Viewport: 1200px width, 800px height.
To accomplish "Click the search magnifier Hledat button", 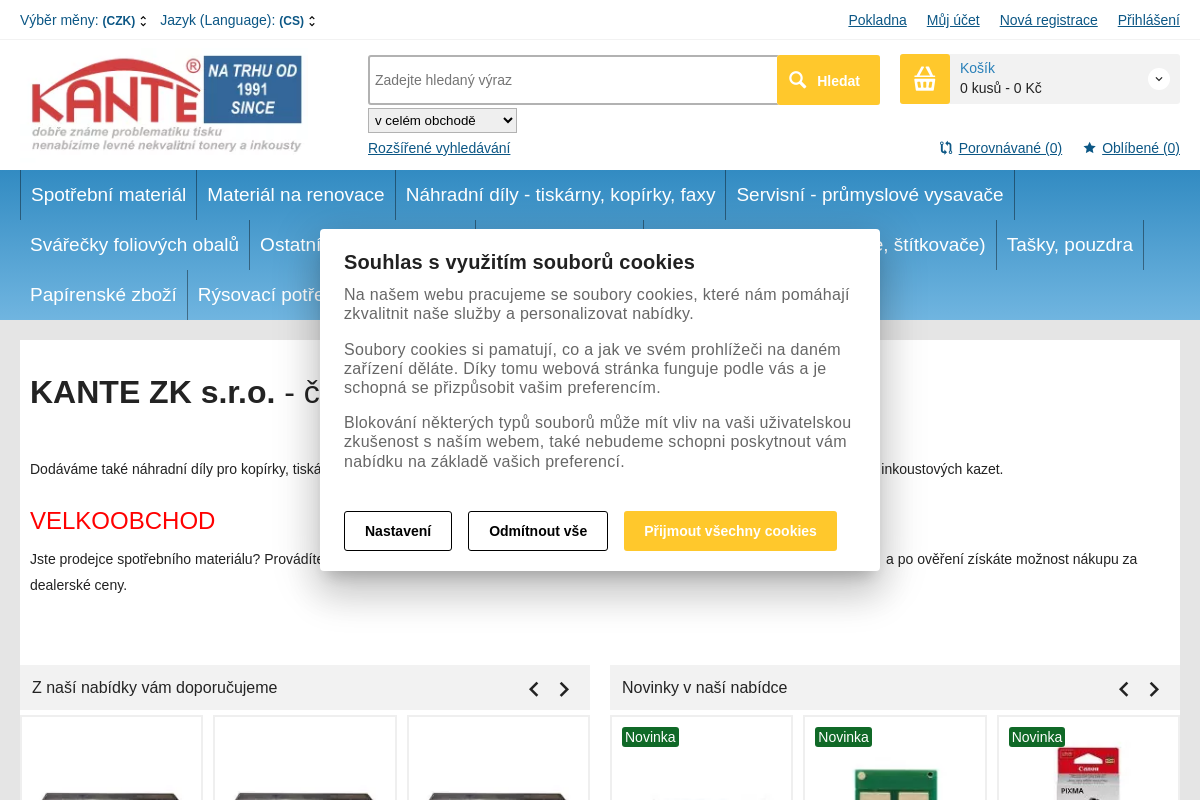I will coord(828,80).
